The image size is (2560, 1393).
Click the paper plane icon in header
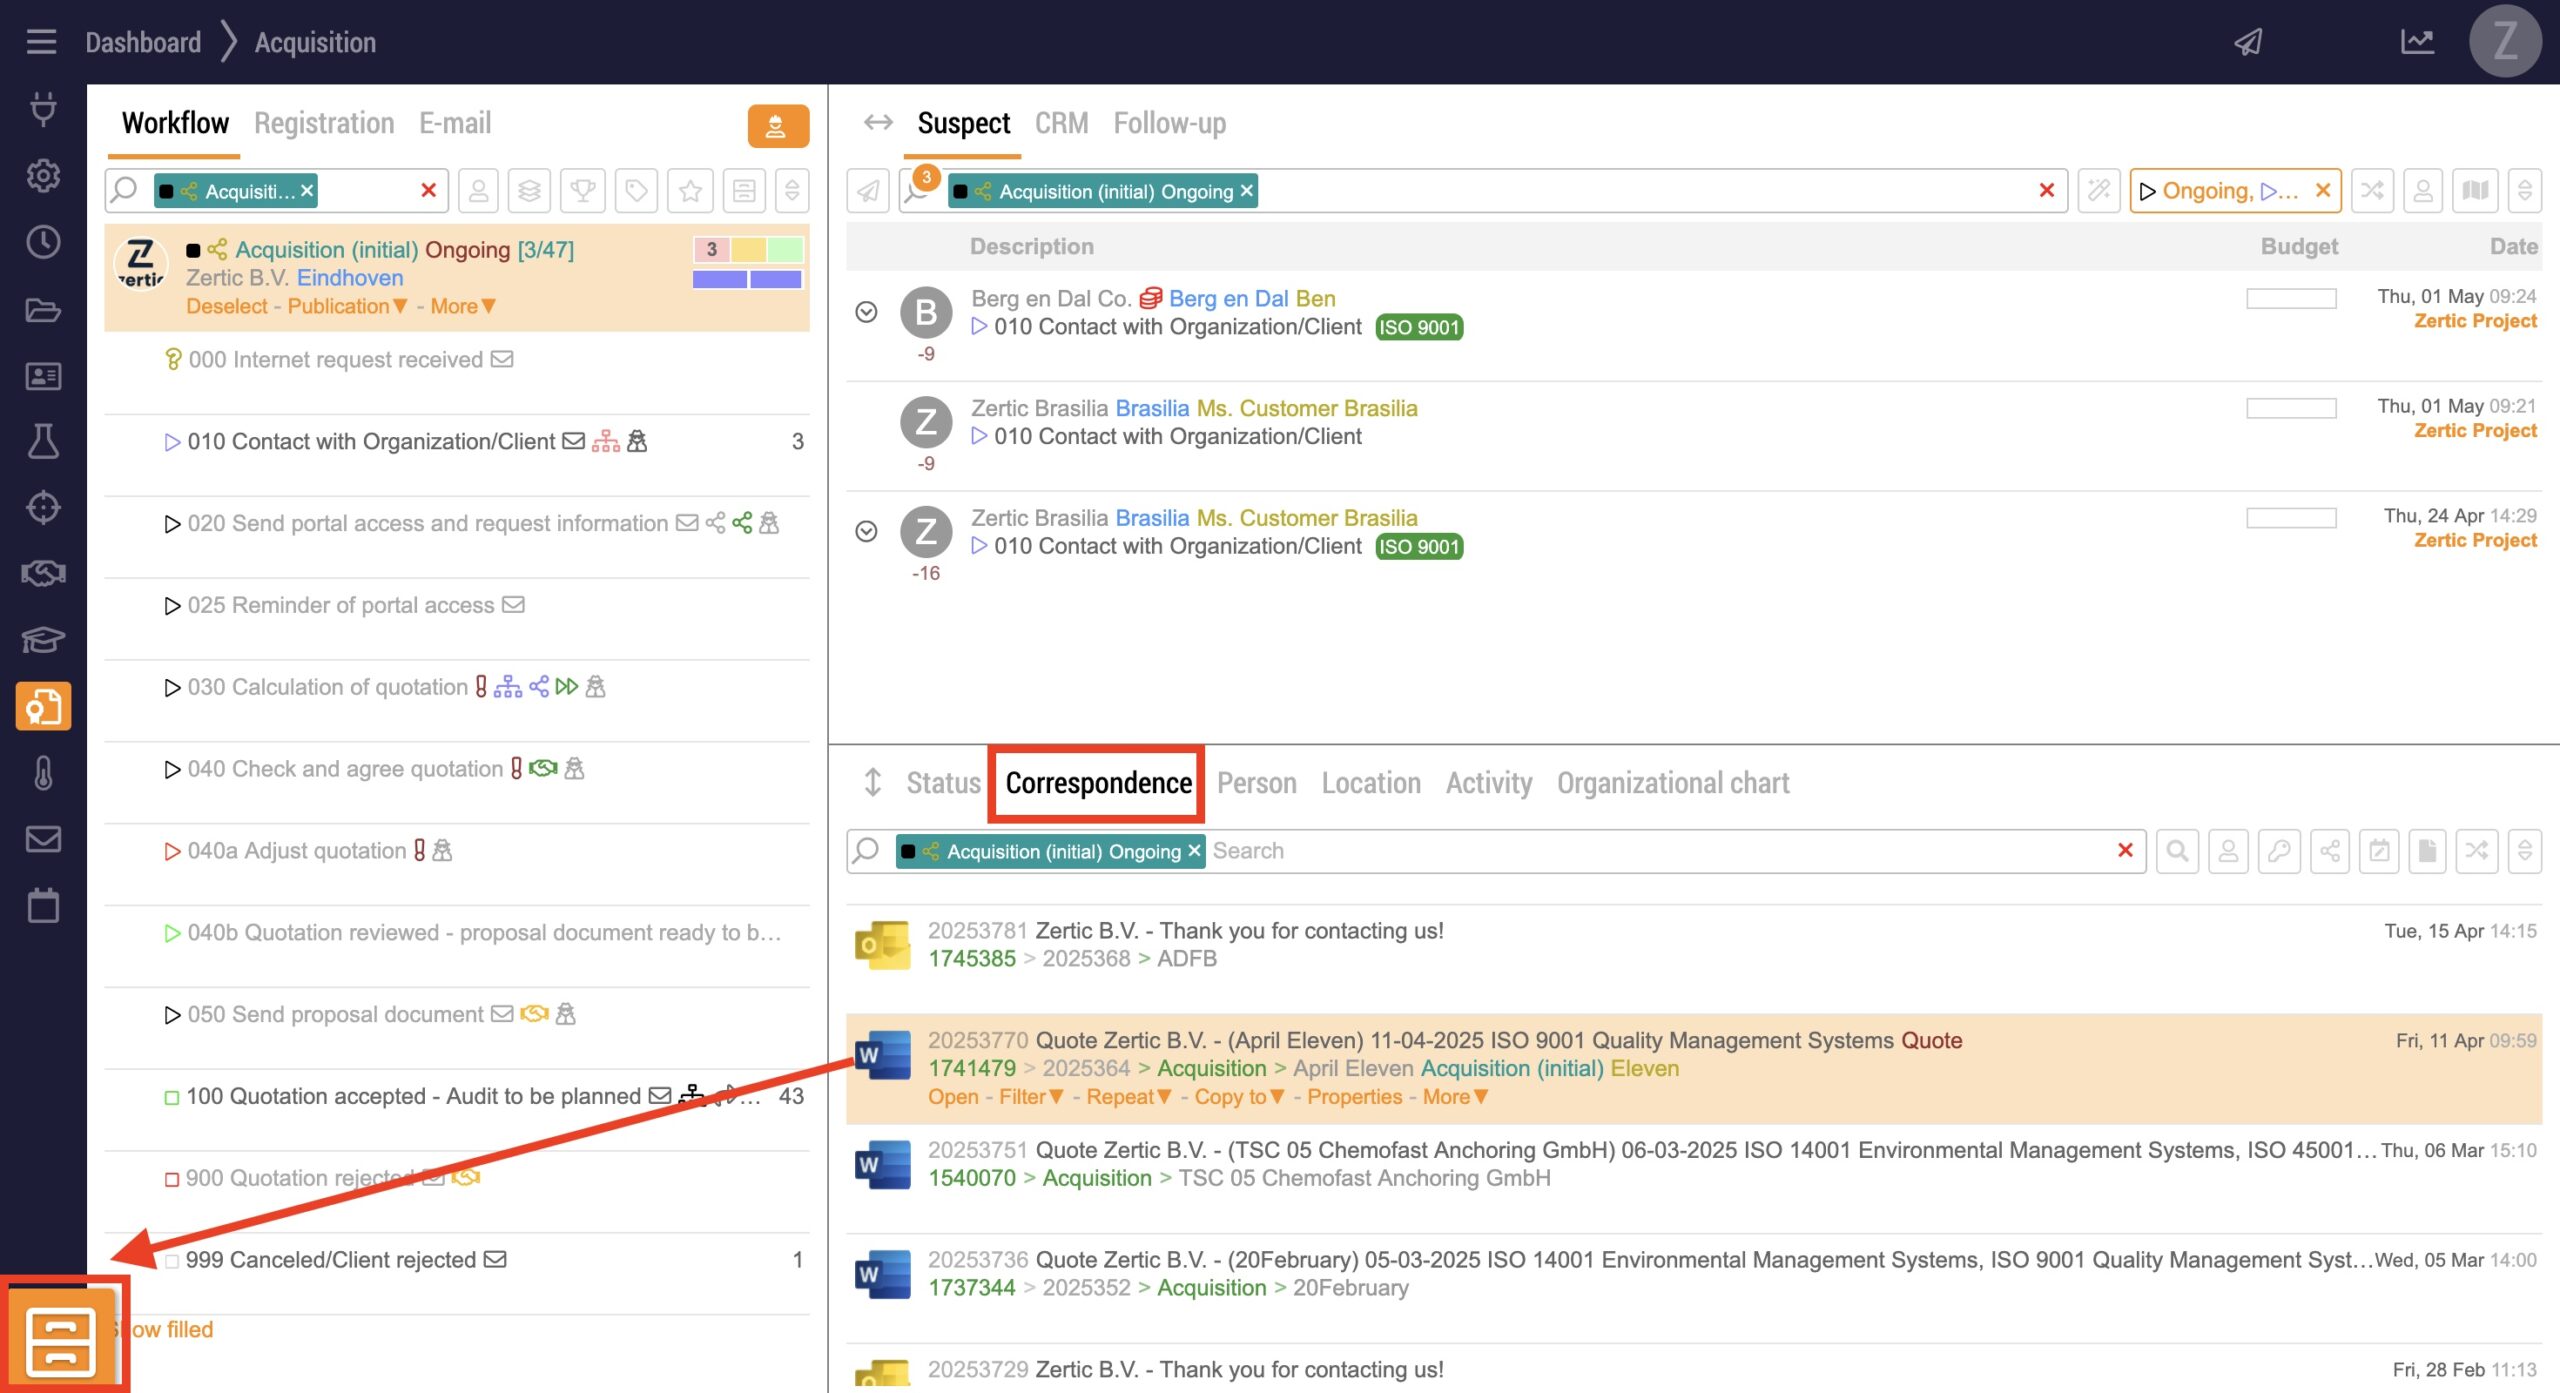[2248, 42]
